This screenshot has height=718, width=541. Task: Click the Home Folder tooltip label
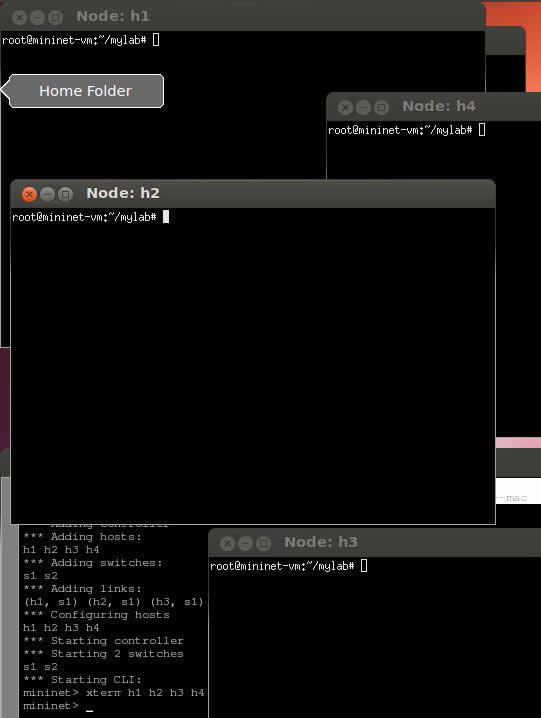pyautogui.click(x=85, y=91)
